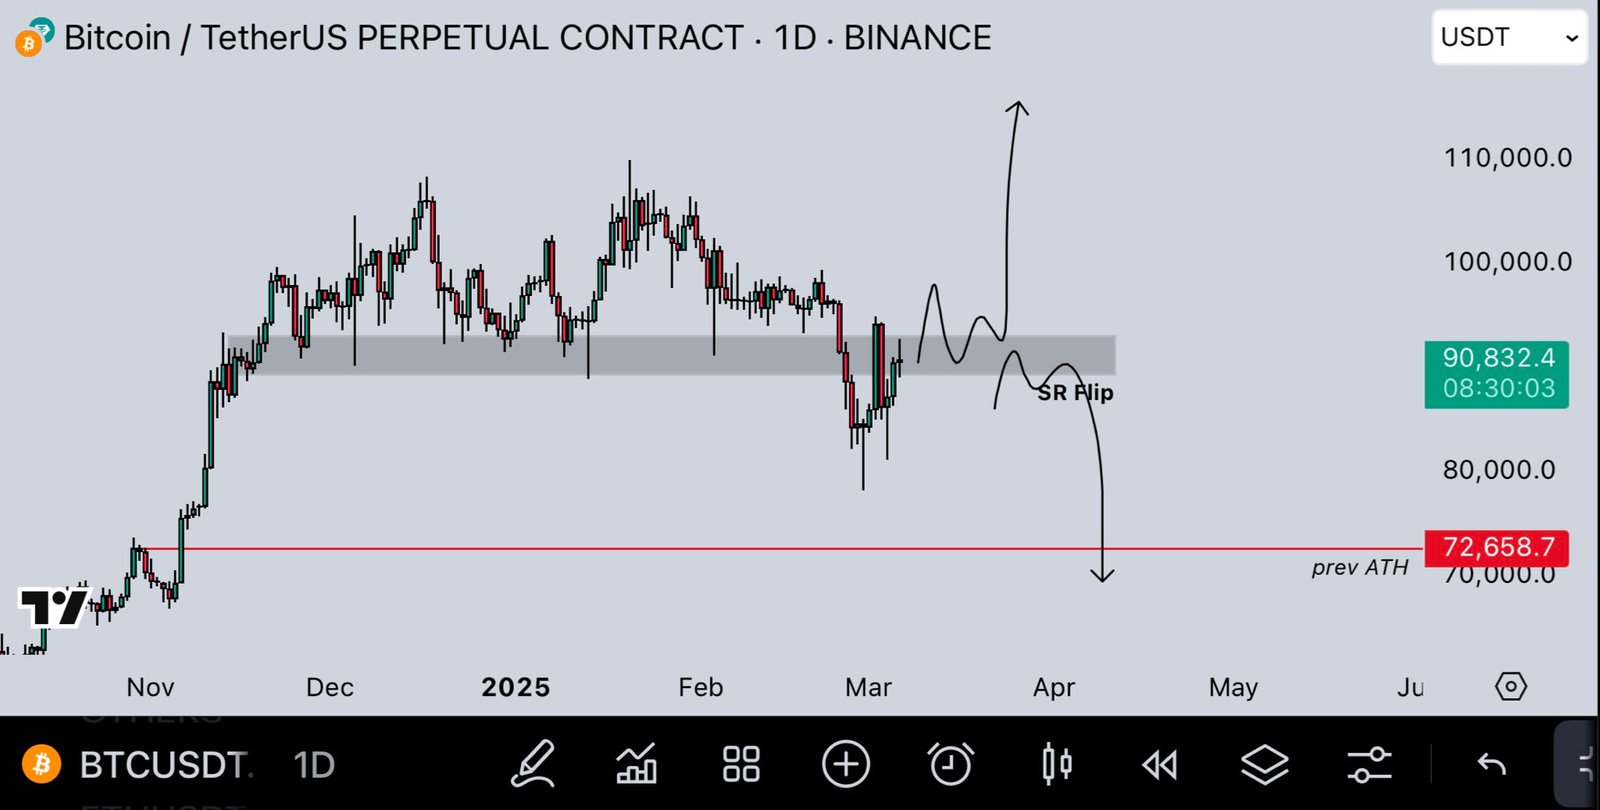Tap the plus circle add button
The image size is (1600, 810).
(x=846, y=765)
